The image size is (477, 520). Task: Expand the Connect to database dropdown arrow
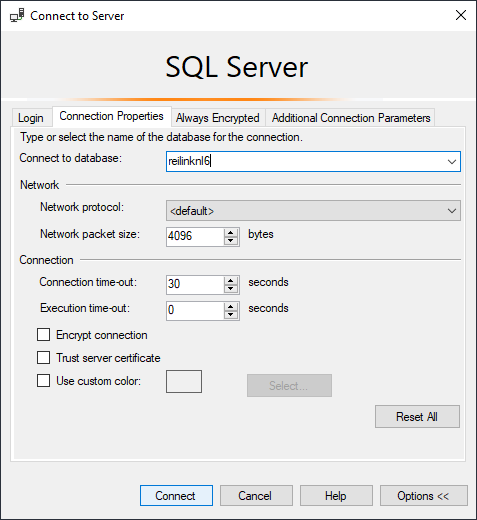[452, 162]
